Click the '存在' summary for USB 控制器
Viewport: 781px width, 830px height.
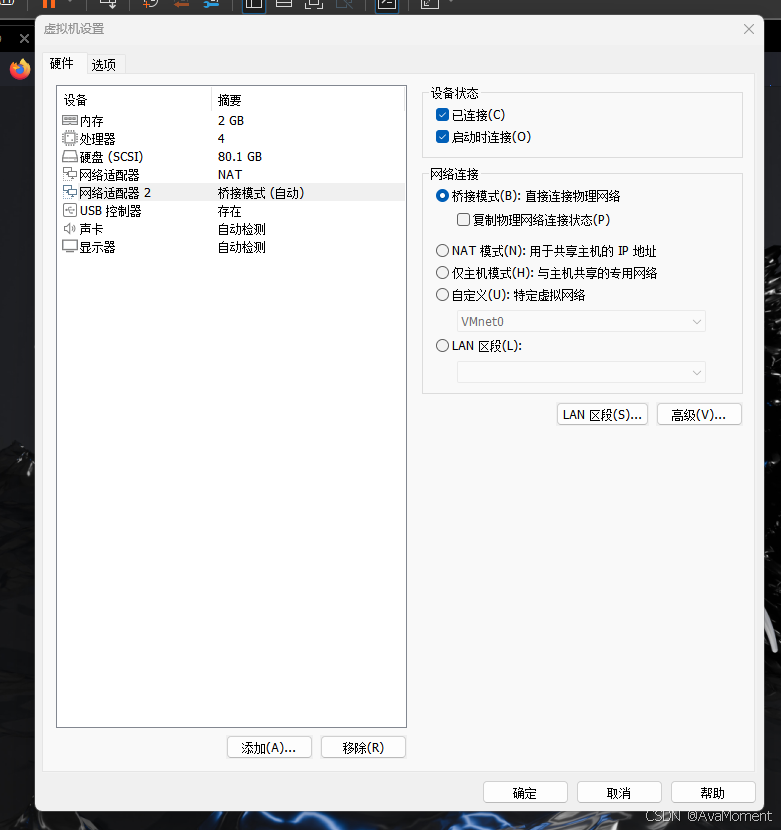[x=229, y=211]
